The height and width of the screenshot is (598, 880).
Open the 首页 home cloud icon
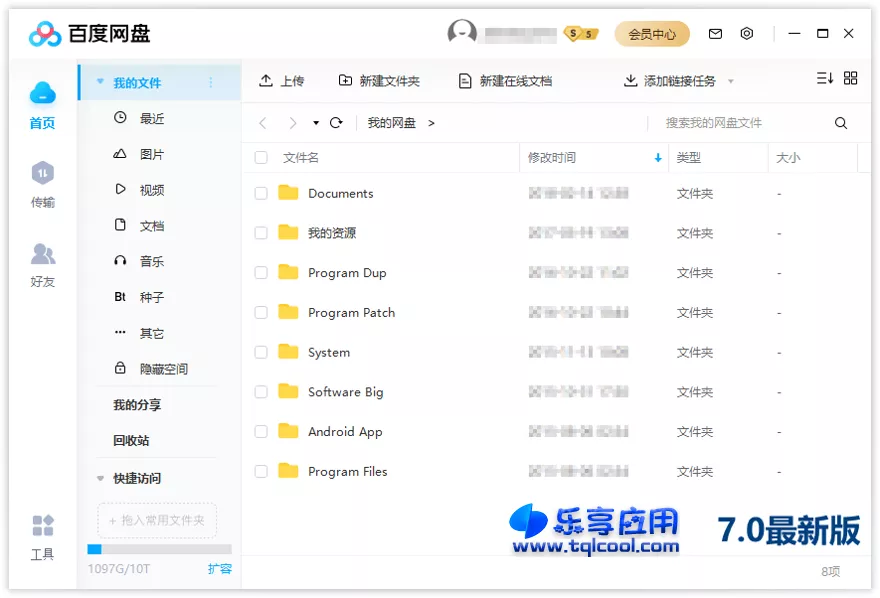pos(43,93)
